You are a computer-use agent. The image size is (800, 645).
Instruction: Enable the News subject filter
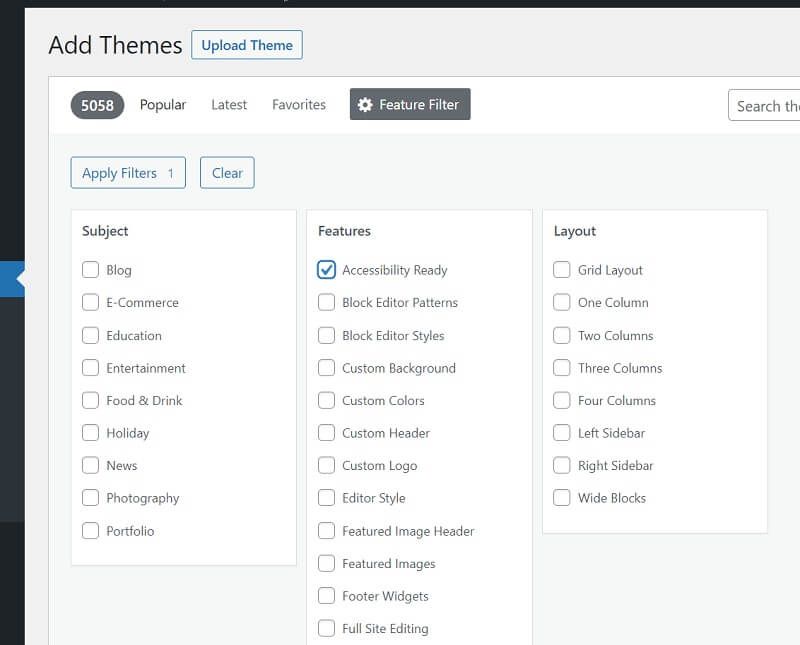(x=90, y=465)
